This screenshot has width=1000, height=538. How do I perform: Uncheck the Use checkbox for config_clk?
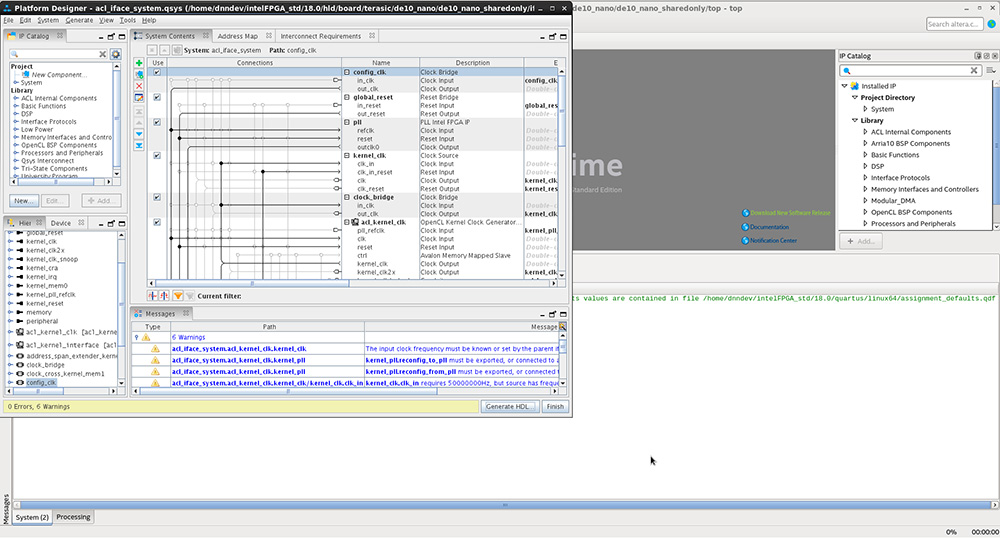tap(157, 72)
